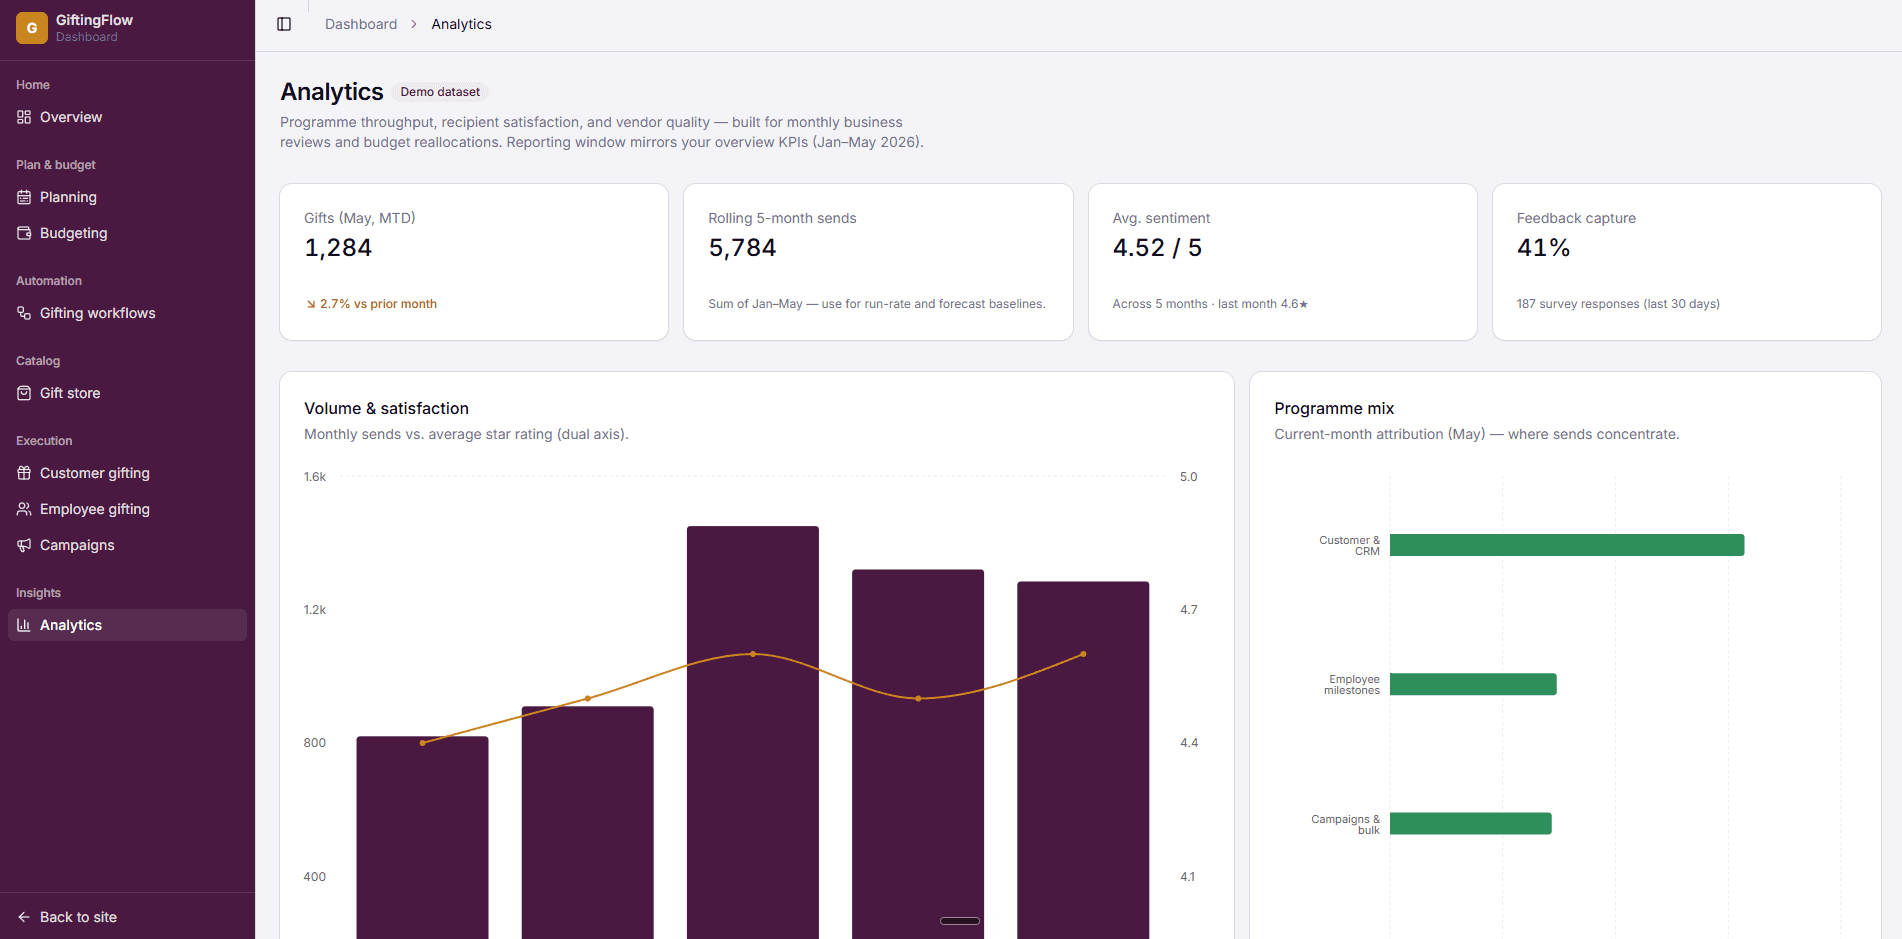
Task: Click the Dashboard breadcrumb link
Action: click(x=361, y=24)
